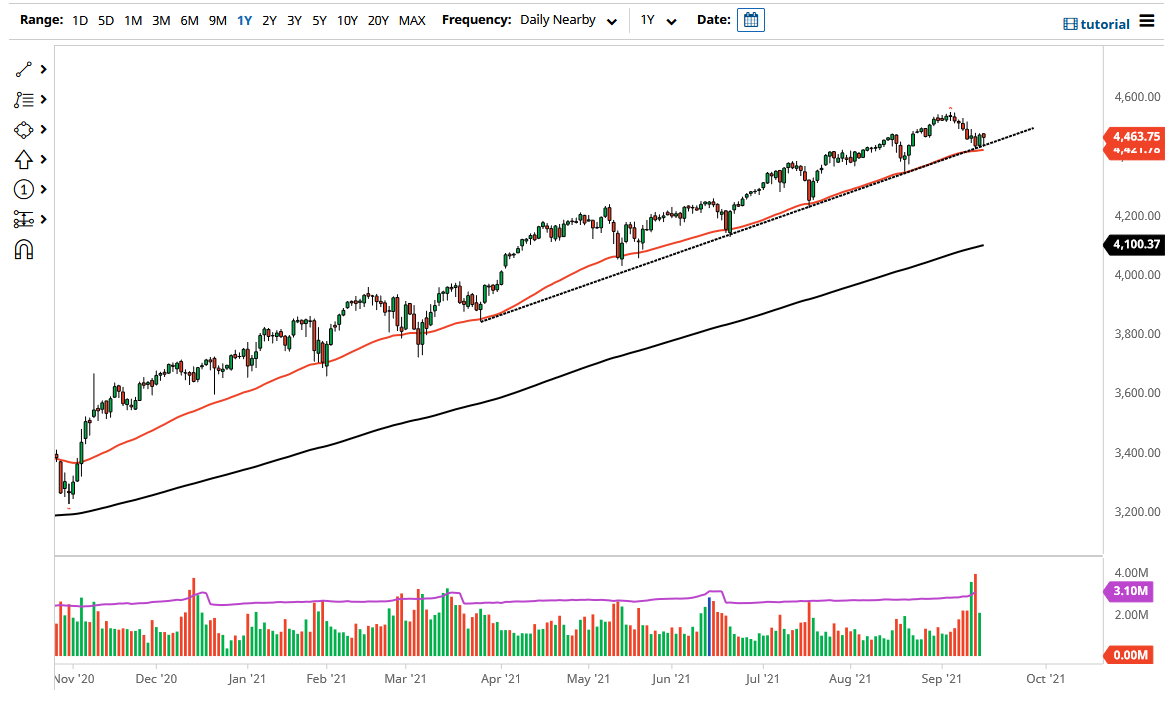Image resolution: width=1172 pixels, height=705 pixels.
Task: Click the 10Y range button
Action: click(x=346, y=19)
